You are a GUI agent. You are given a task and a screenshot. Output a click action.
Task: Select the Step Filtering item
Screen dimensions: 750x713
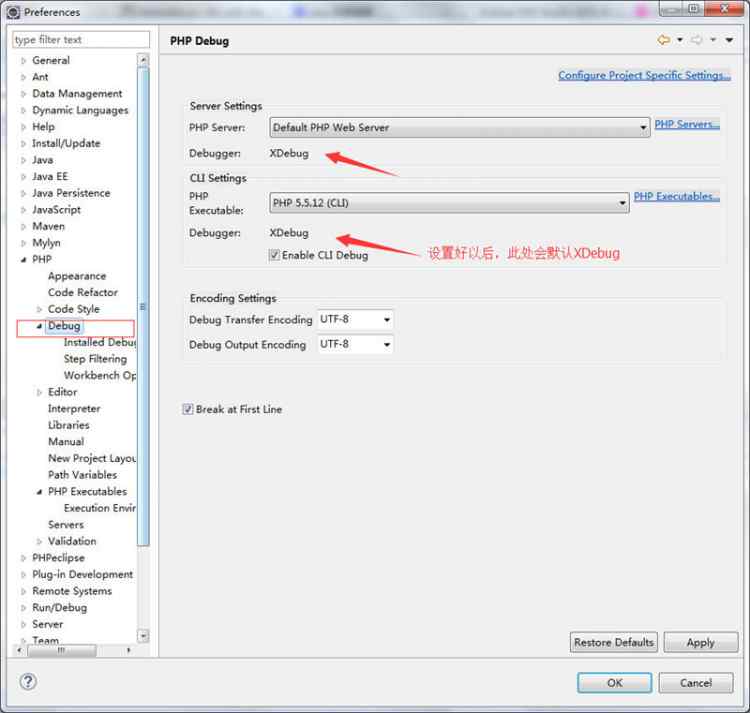point(95,359)
